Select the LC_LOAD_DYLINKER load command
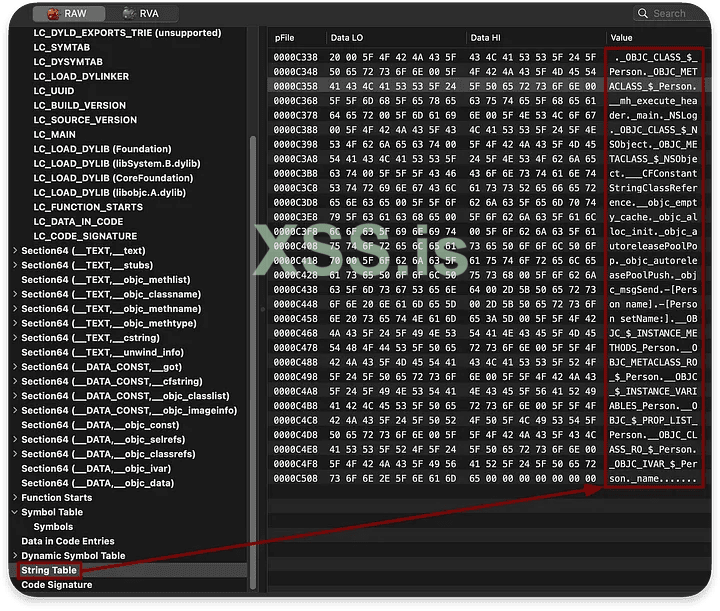Viewport: 720px width, 611px height. pyautogui.click(x=81, y=76)
